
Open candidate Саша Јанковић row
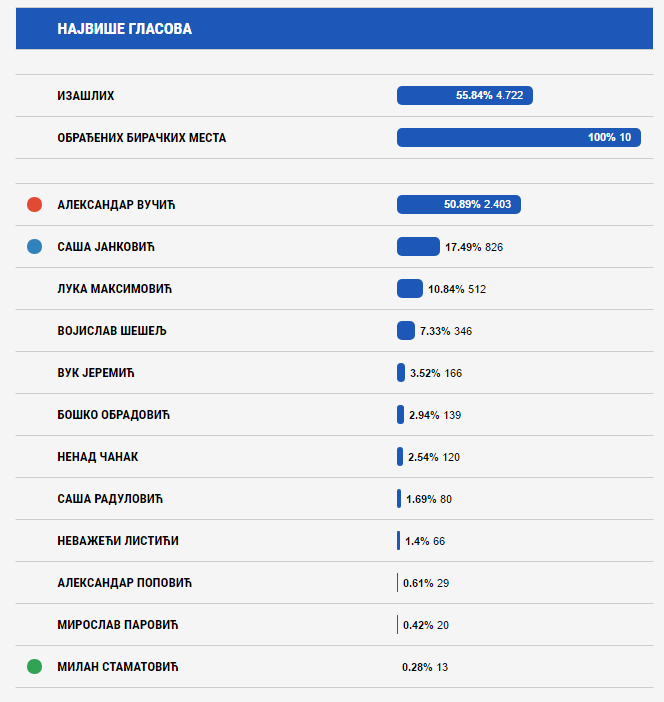[x=108, y=247]
